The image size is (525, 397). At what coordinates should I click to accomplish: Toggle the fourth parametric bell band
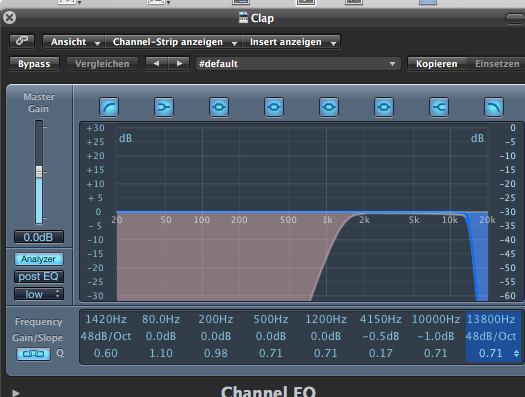click(x=384, y=107)
